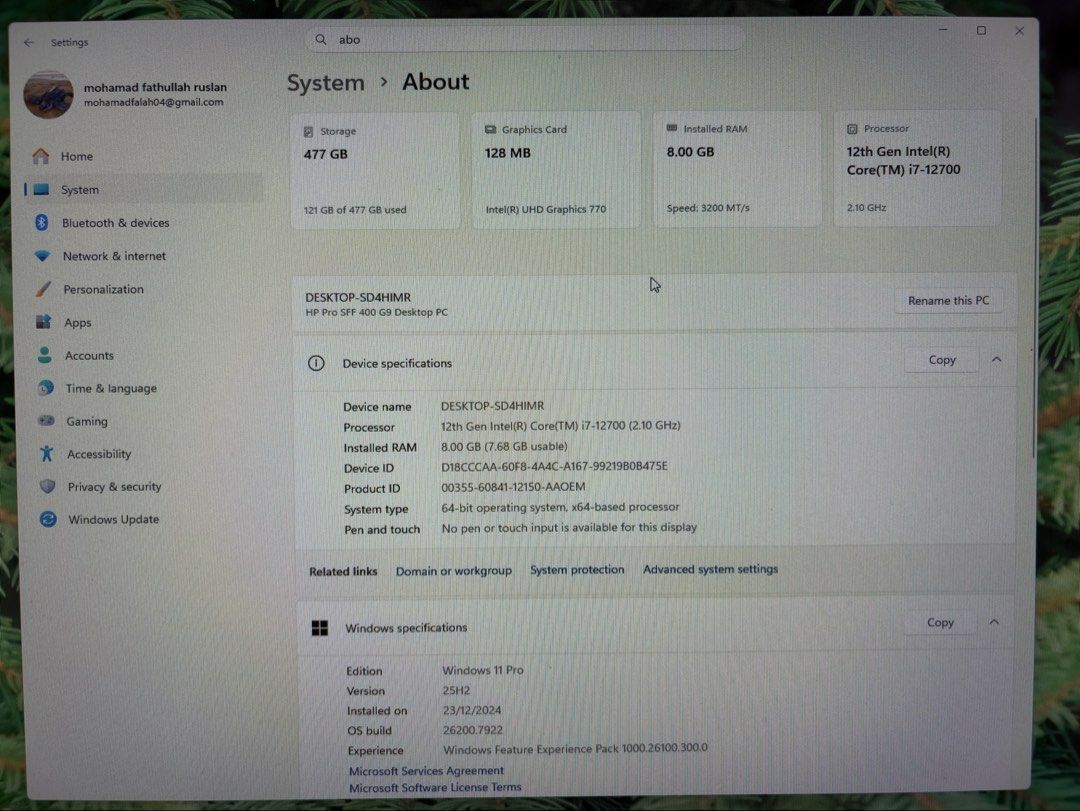Select the Network & internet icon
The image size is (1080, 811).
click(x=42, y=256)
